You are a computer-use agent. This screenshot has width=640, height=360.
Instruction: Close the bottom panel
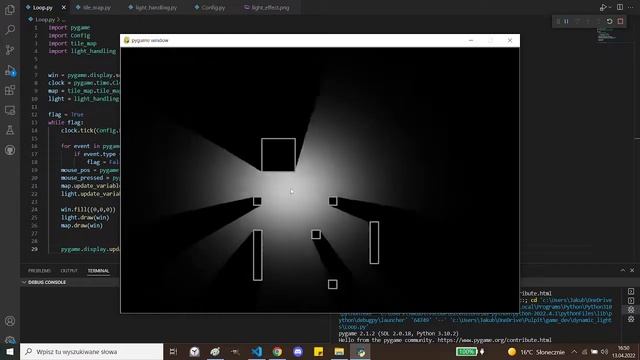(x=632, y=270)
